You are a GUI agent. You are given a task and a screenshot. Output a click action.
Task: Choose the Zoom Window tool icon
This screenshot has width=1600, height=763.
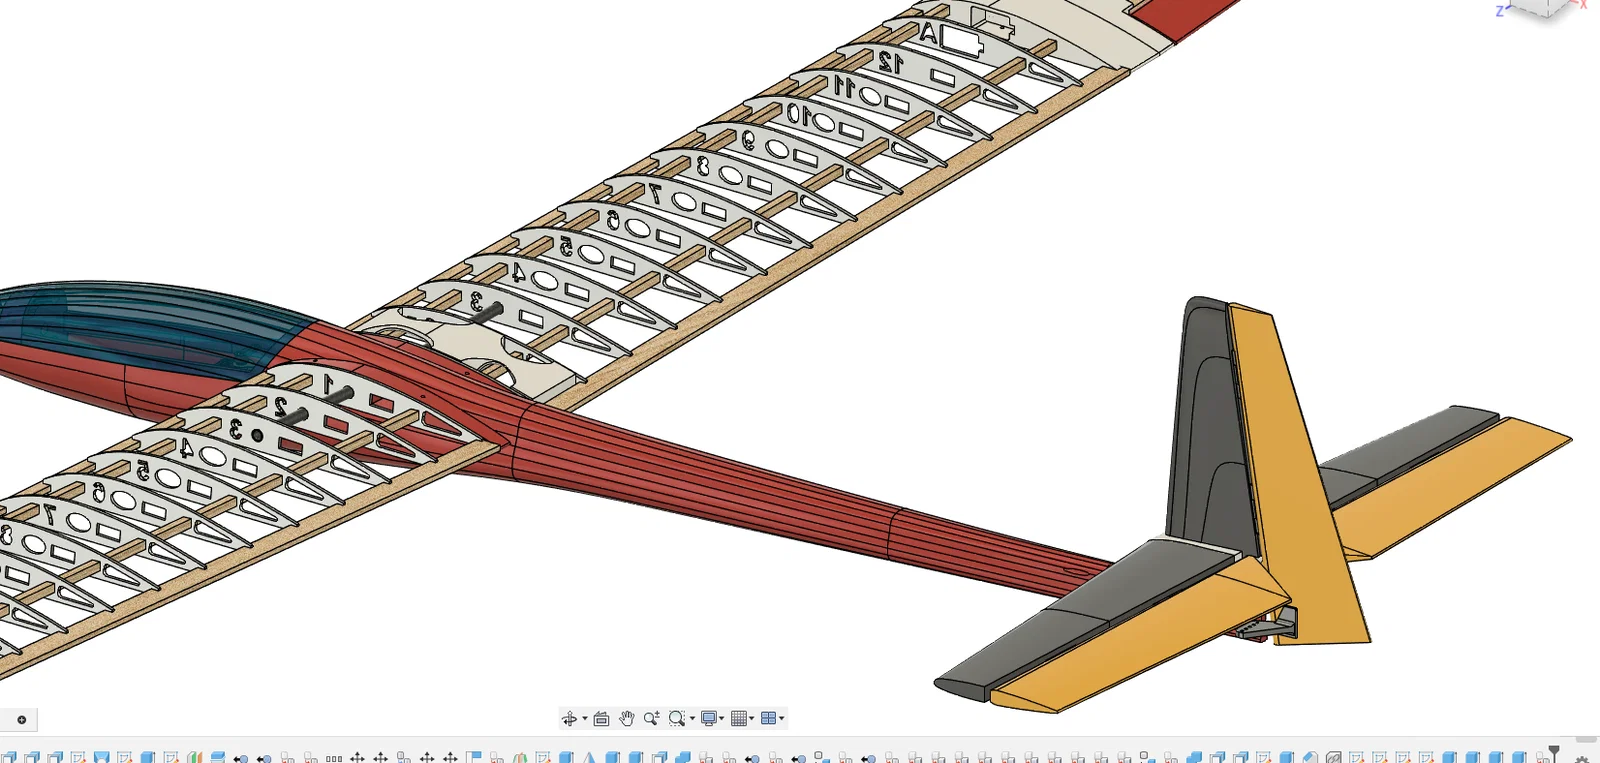pos(677,719)
